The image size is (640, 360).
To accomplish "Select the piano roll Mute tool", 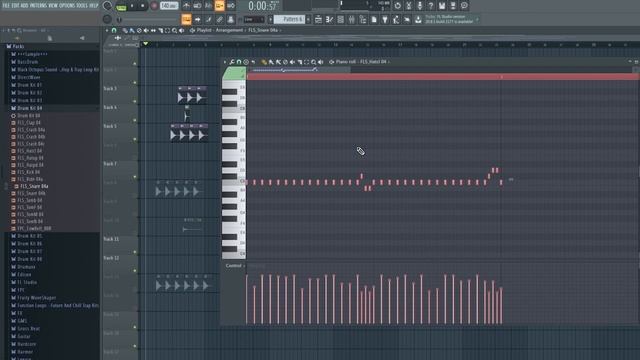I will click(x=292, y=62).
